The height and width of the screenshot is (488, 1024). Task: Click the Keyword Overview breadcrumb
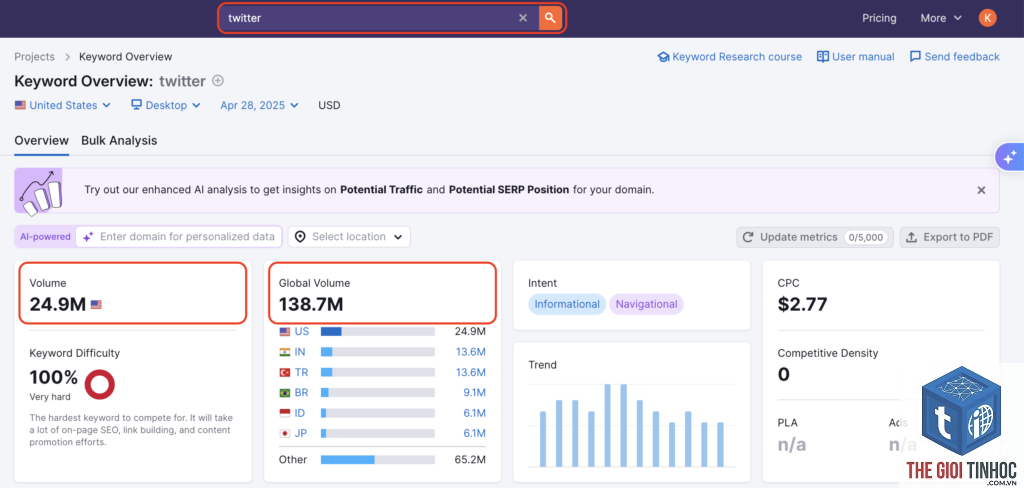[125, 57]
